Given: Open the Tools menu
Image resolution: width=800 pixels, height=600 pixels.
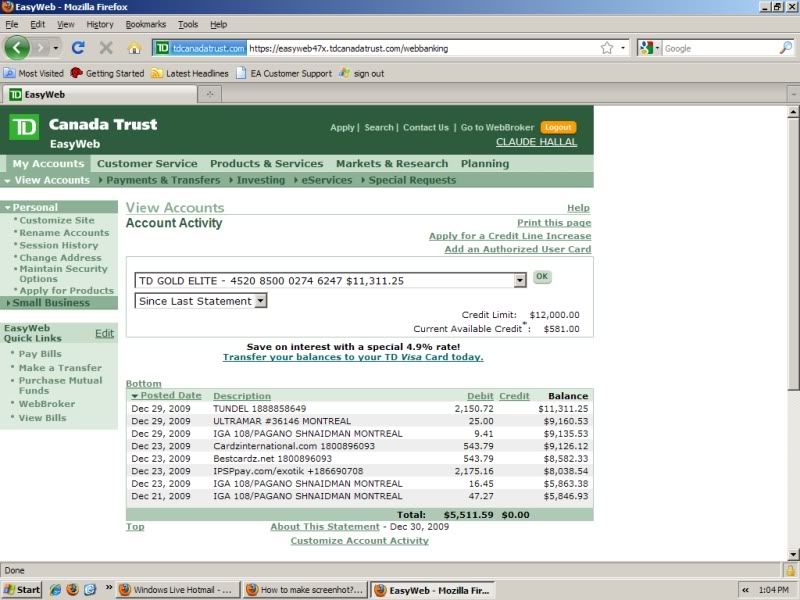Looking at the screenshot, I should pyautogui.click(x=188, y=24).
